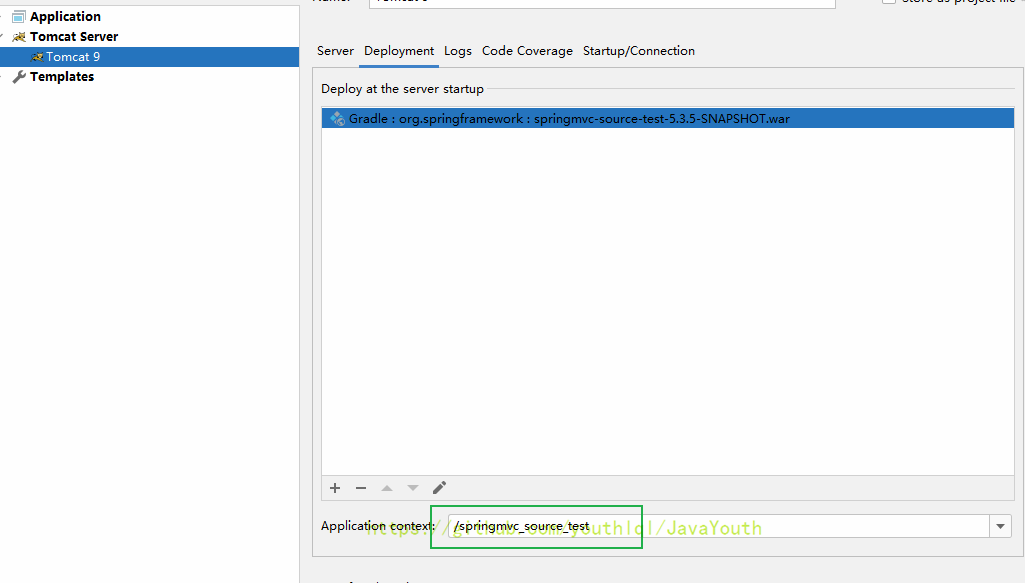Select the Templates node label in the tree
Image resolution: width=1025 pixels, height=583 pixels.
point(62,77)
